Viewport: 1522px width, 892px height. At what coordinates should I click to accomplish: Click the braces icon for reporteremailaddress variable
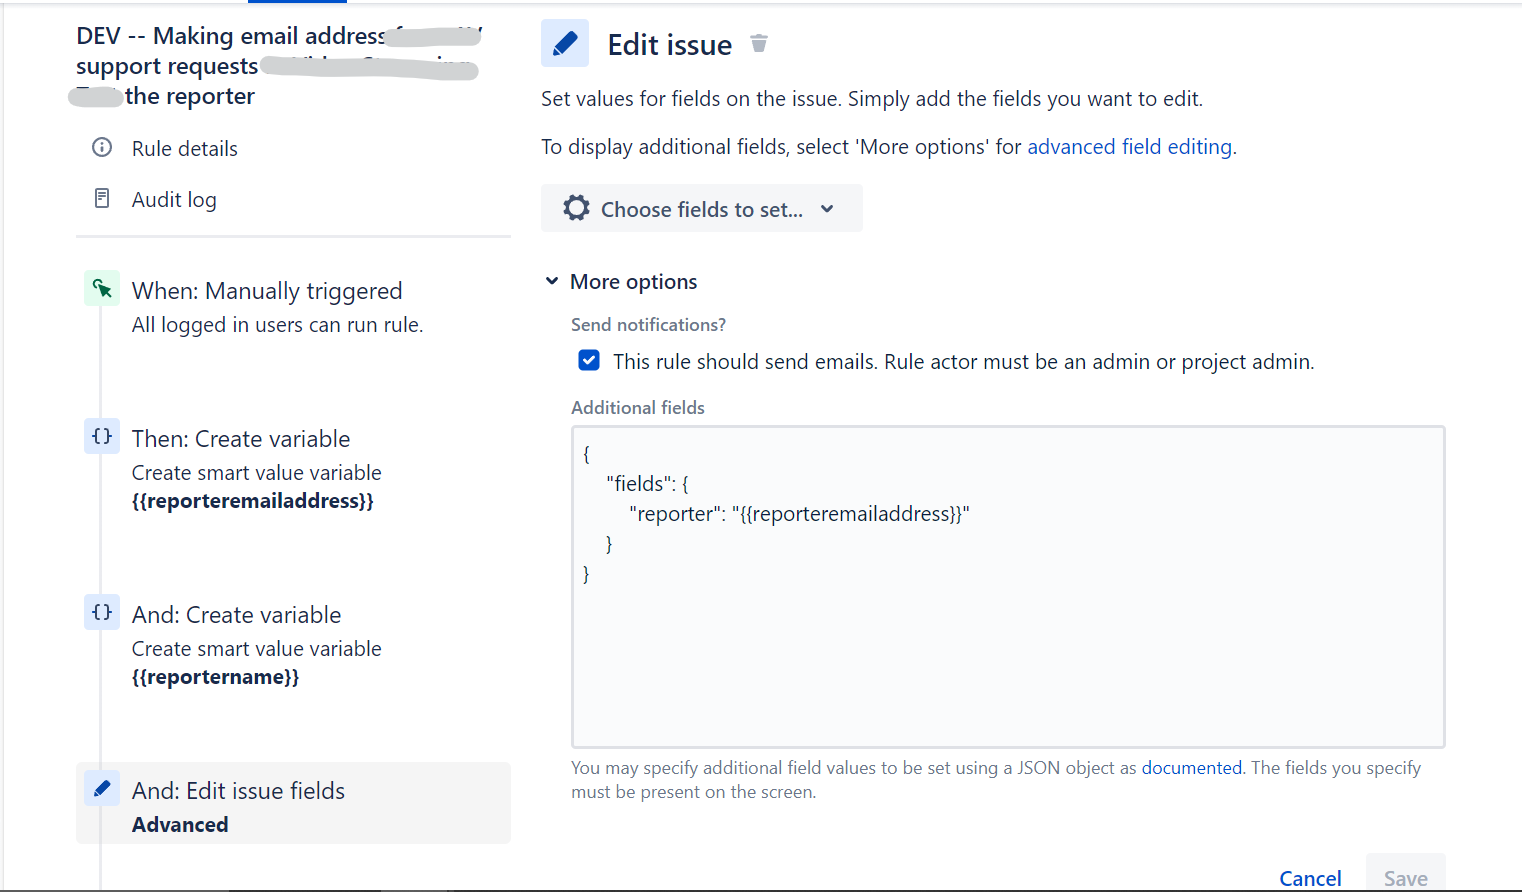pos(102,436)
